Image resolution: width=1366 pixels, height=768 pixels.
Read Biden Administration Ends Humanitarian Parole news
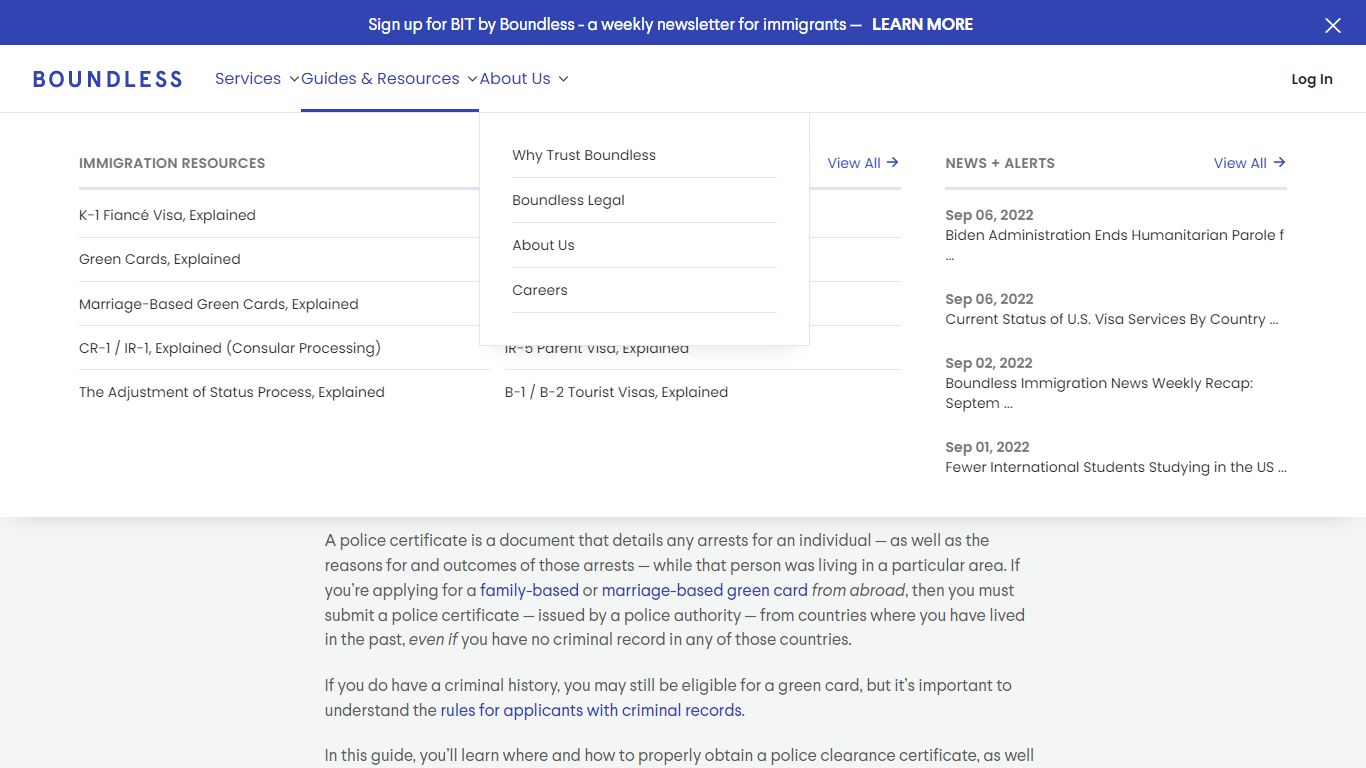pos(1115,245)
